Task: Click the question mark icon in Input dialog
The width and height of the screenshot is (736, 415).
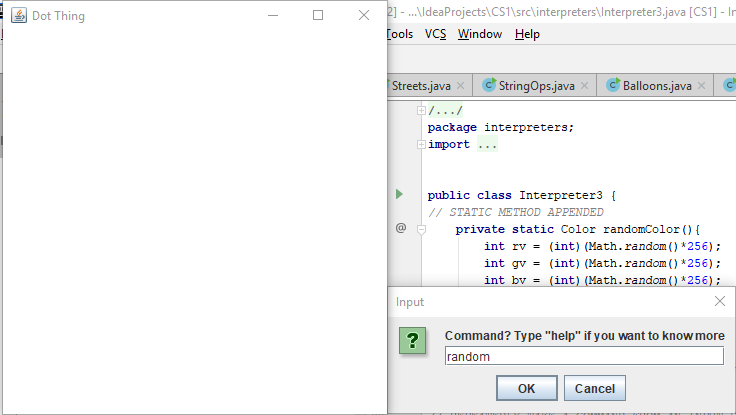Action: tap(413, 340)
